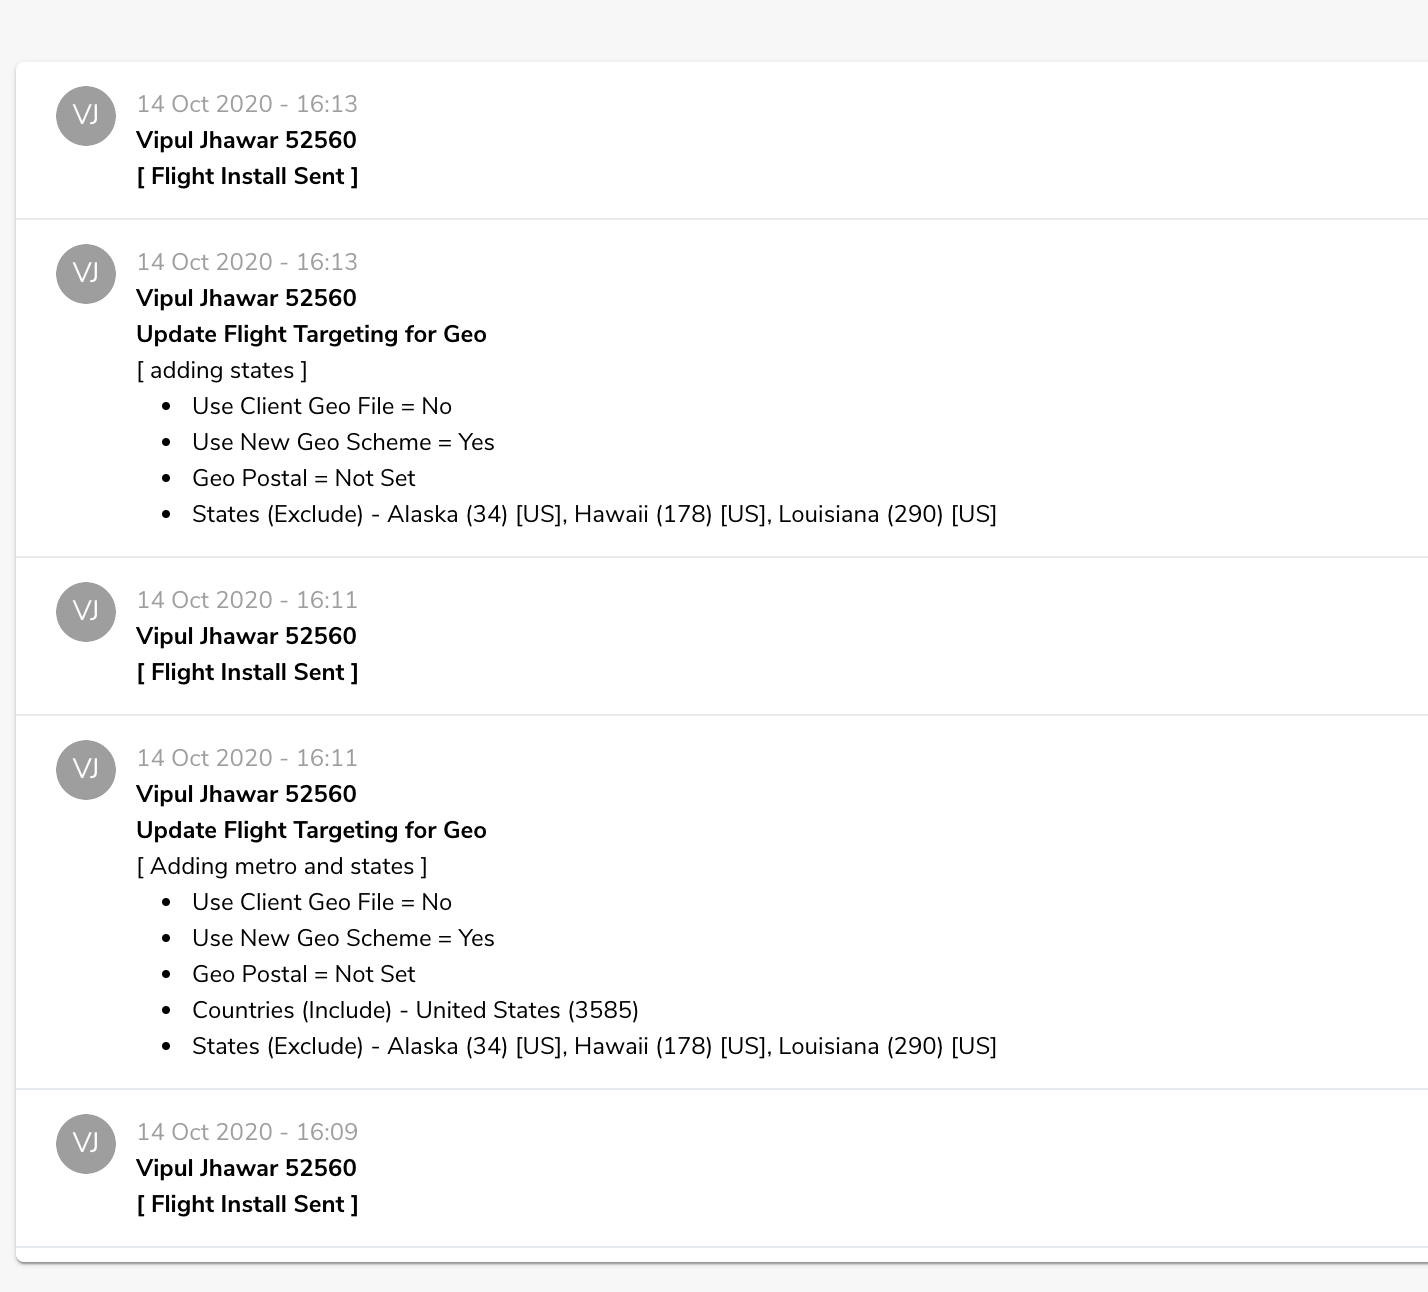Click the VJ avatar on the 16:09 entry
The image size is (1428, 1292).
point(86,1144)
